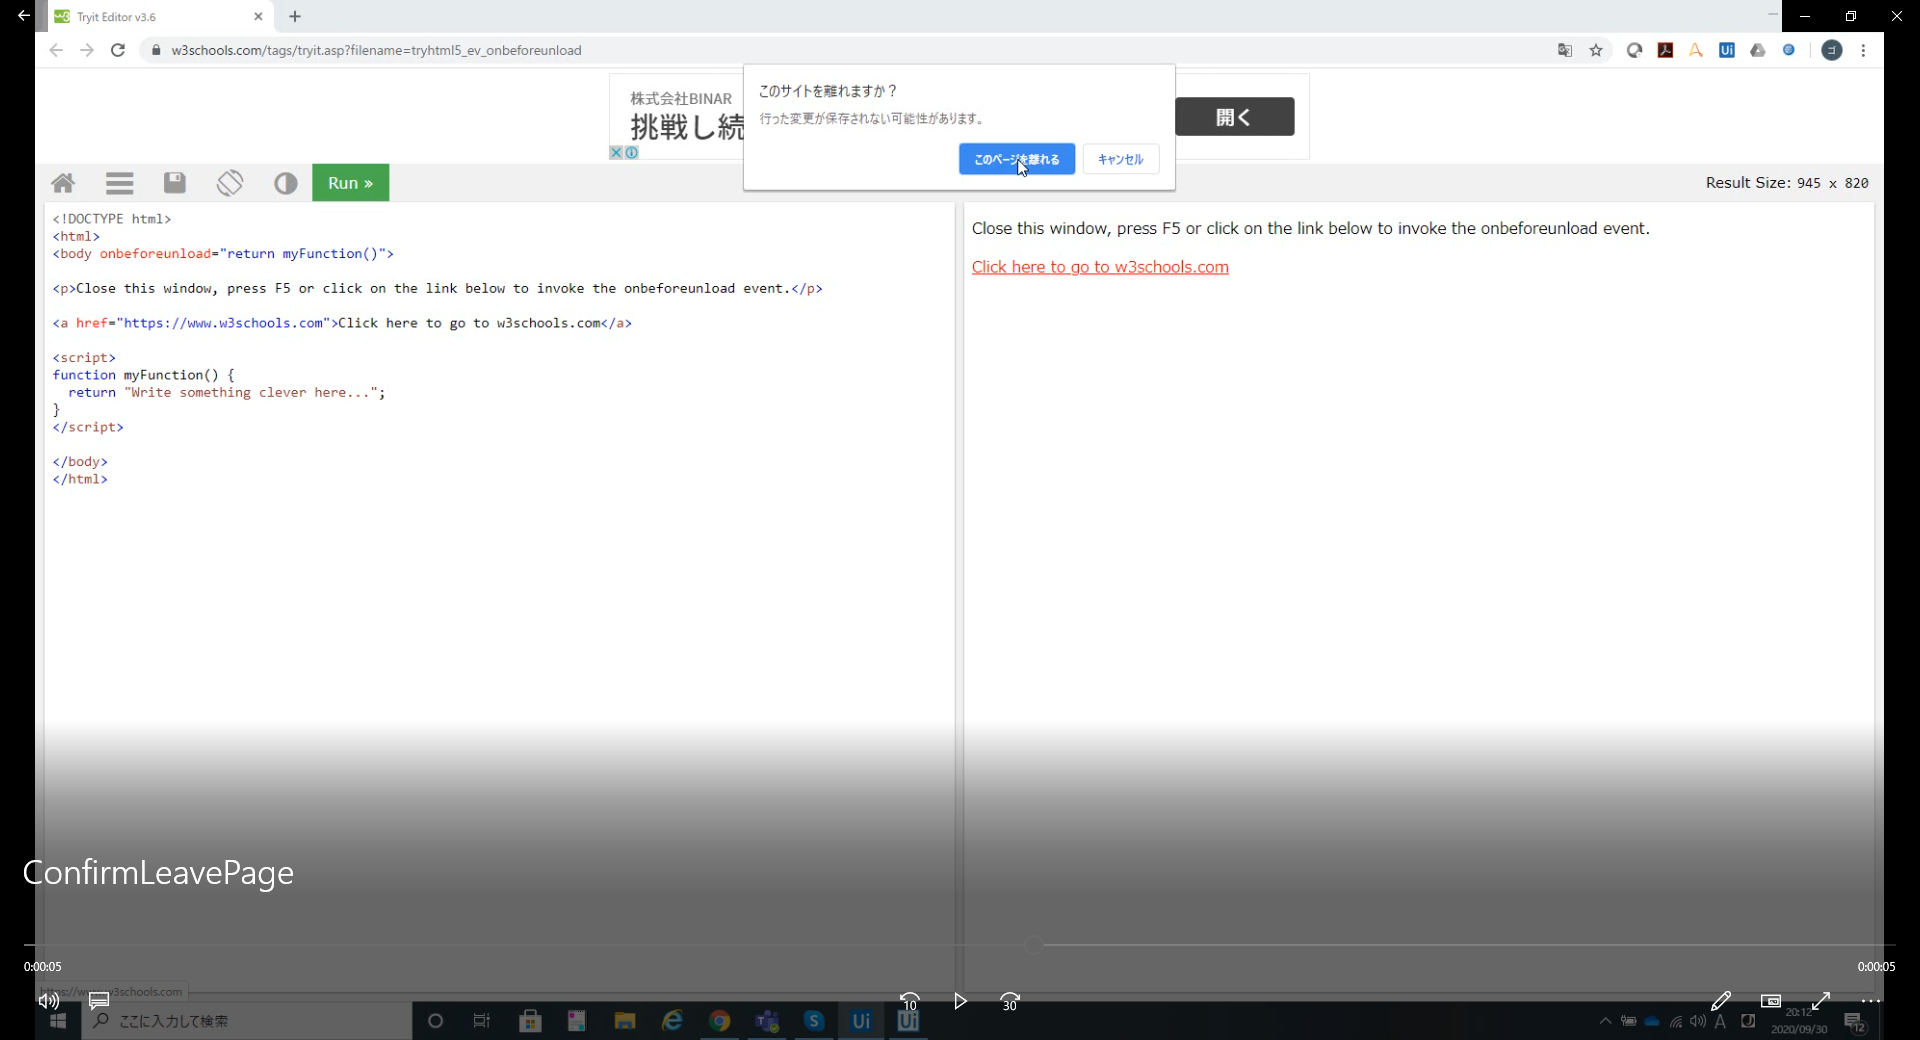Open the Tryit editor hamburger menu
Viewport: 1920px width, 1040px height.
120,183
